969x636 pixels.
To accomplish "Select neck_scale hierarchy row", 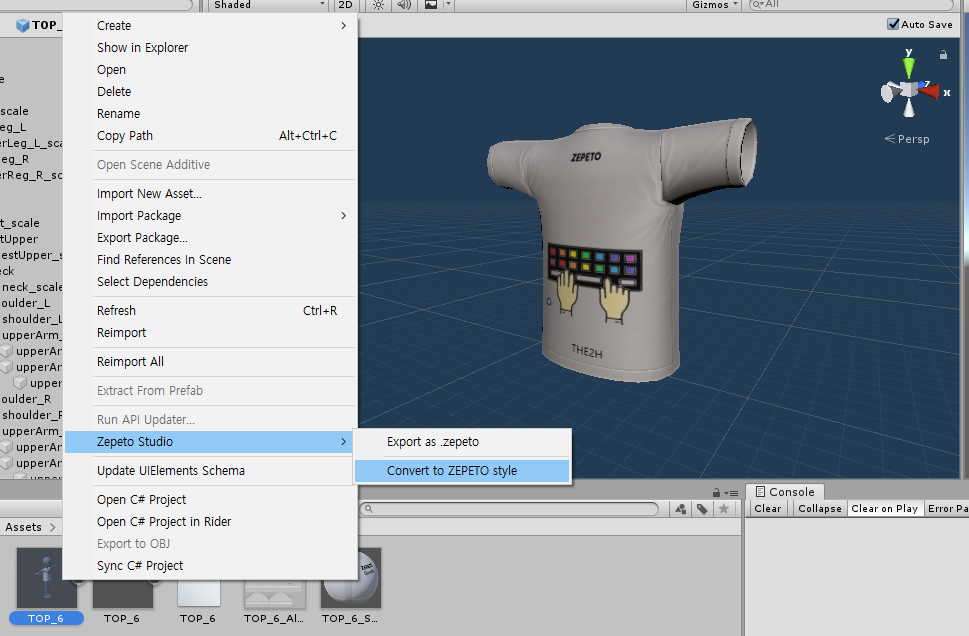I will (x=32, y=287).
